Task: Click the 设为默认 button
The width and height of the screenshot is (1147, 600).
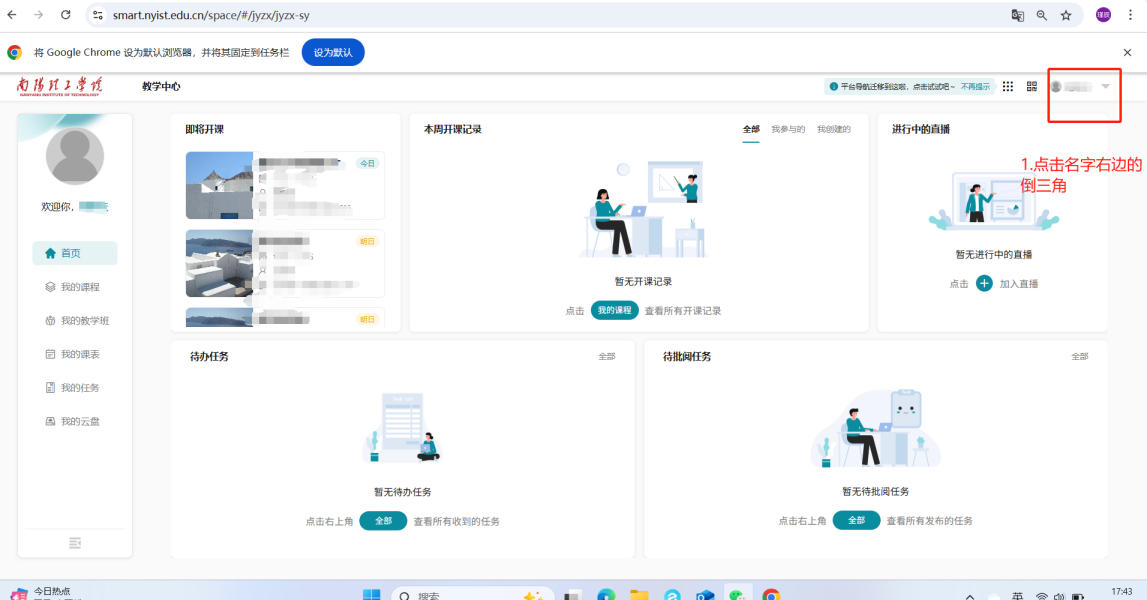Action: click(333, 52)
